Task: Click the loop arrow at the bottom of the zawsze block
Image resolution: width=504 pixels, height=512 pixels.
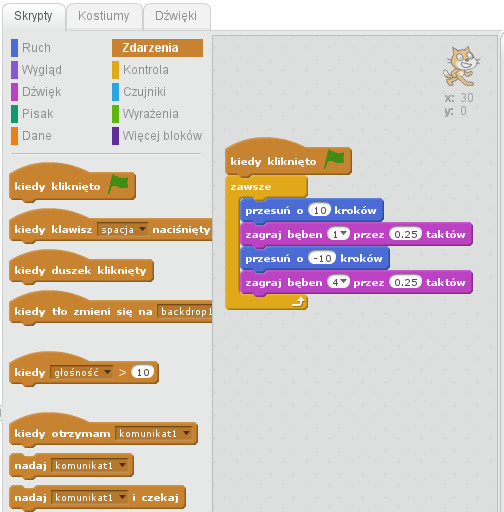Action: (x=299, y=302)
